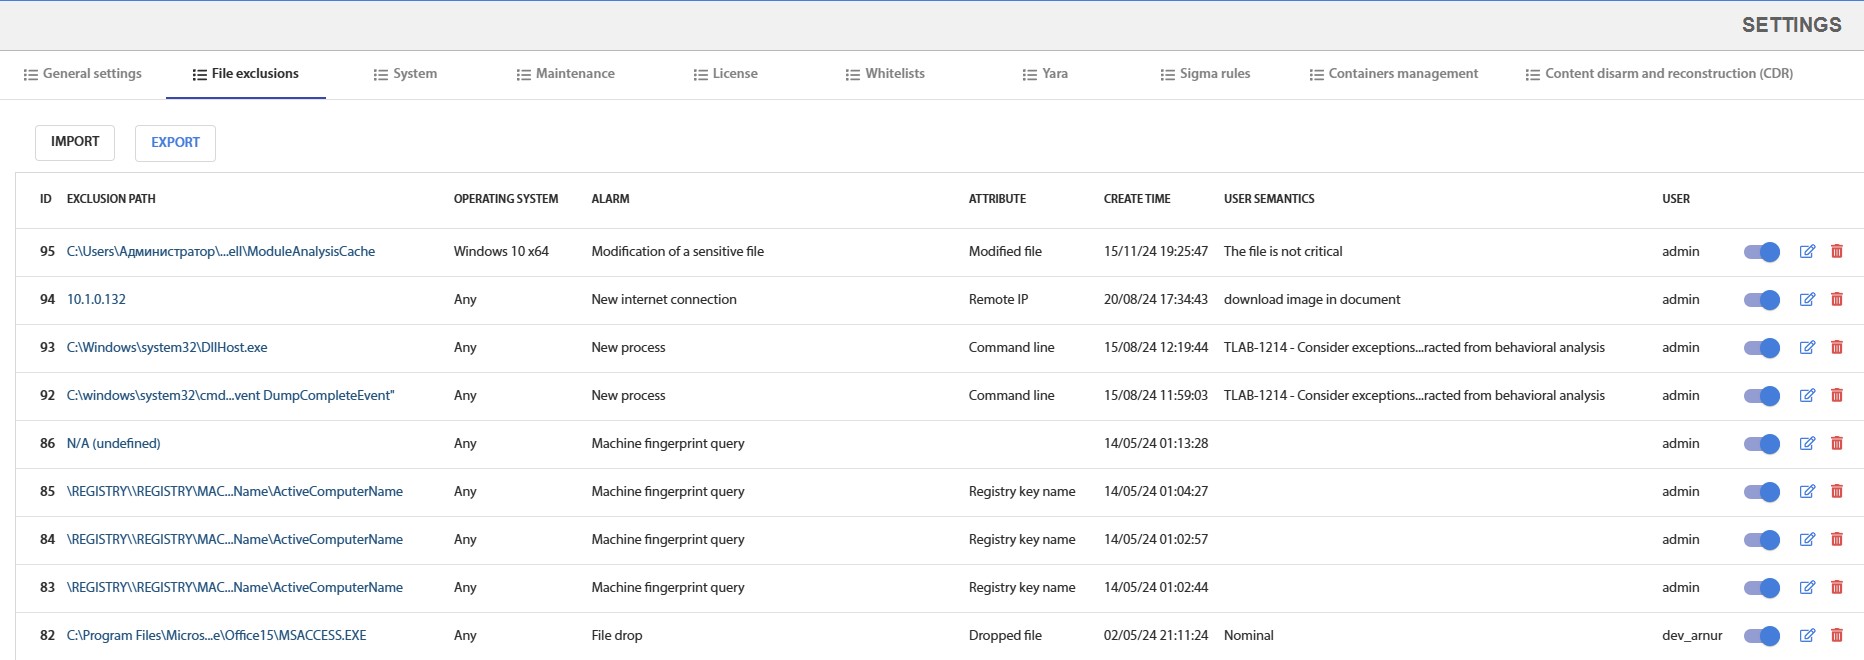Edit exclusion with ID 85
Viewport: 1864px width, 660px height.
[x=1807, y=492]
